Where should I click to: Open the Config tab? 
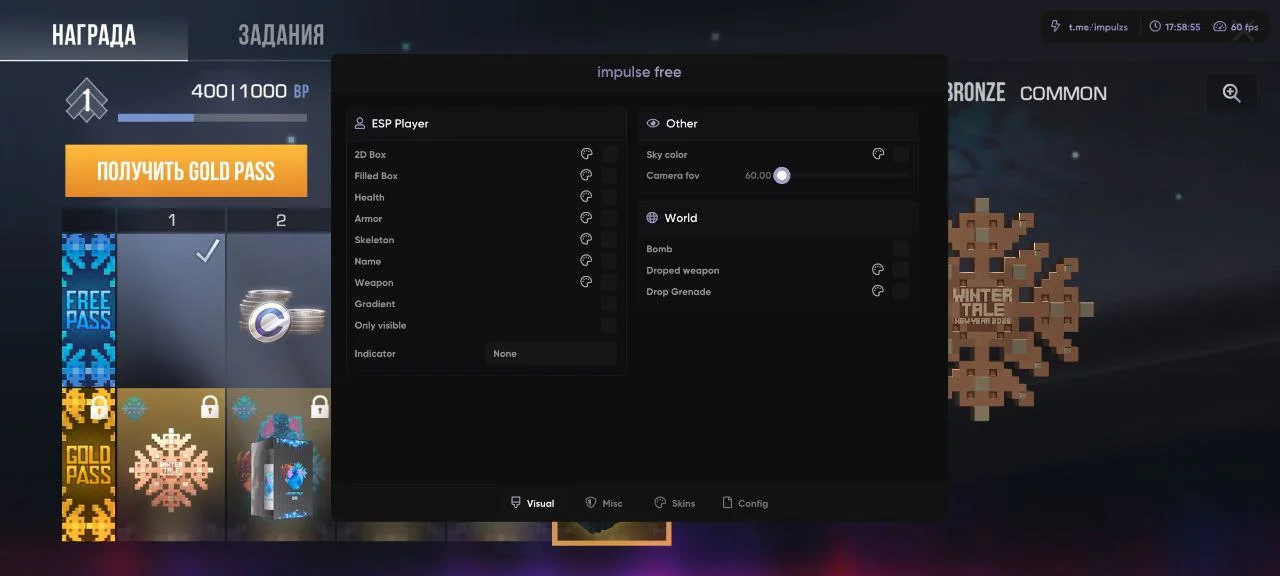(745, 503)
